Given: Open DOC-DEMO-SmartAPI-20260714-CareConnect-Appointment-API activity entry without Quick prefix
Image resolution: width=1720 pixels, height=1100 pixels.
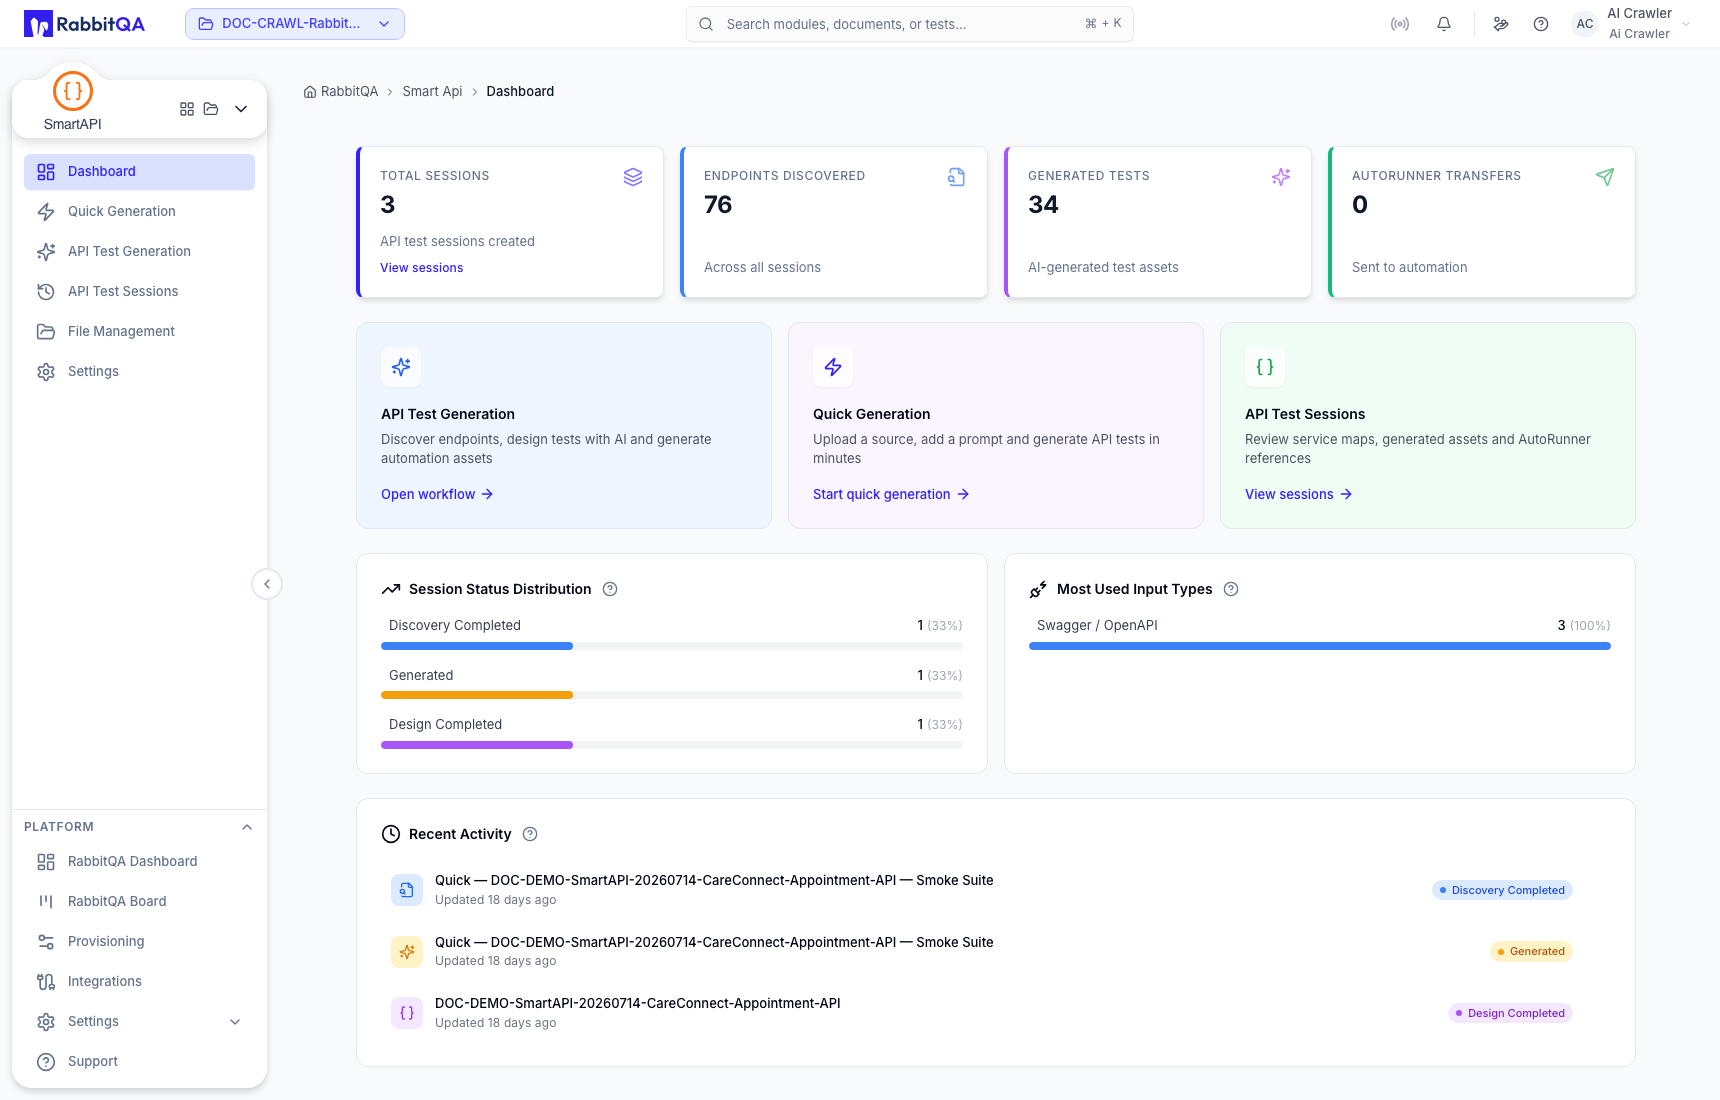Looking at the screenshot, I should pyautogui.click(x=638, y=1004).
